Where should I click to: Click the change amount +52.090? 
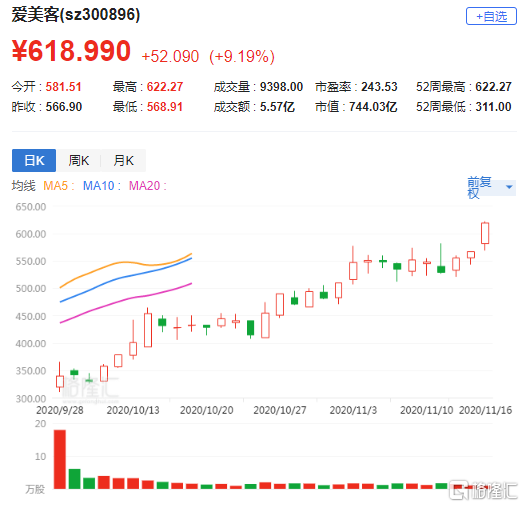[x=170, y=56]
